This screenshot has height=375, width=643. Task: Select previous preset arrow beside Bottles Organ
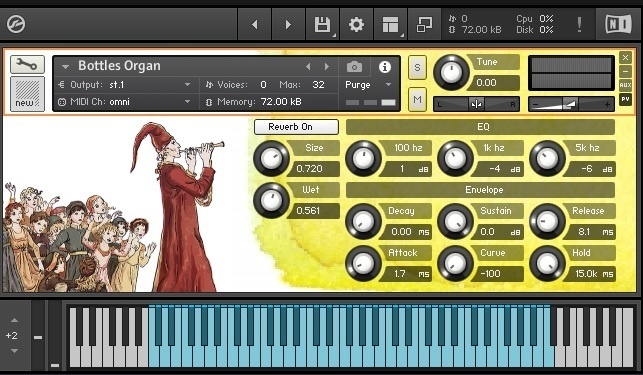pyautogui.click(x=308, y=66)
